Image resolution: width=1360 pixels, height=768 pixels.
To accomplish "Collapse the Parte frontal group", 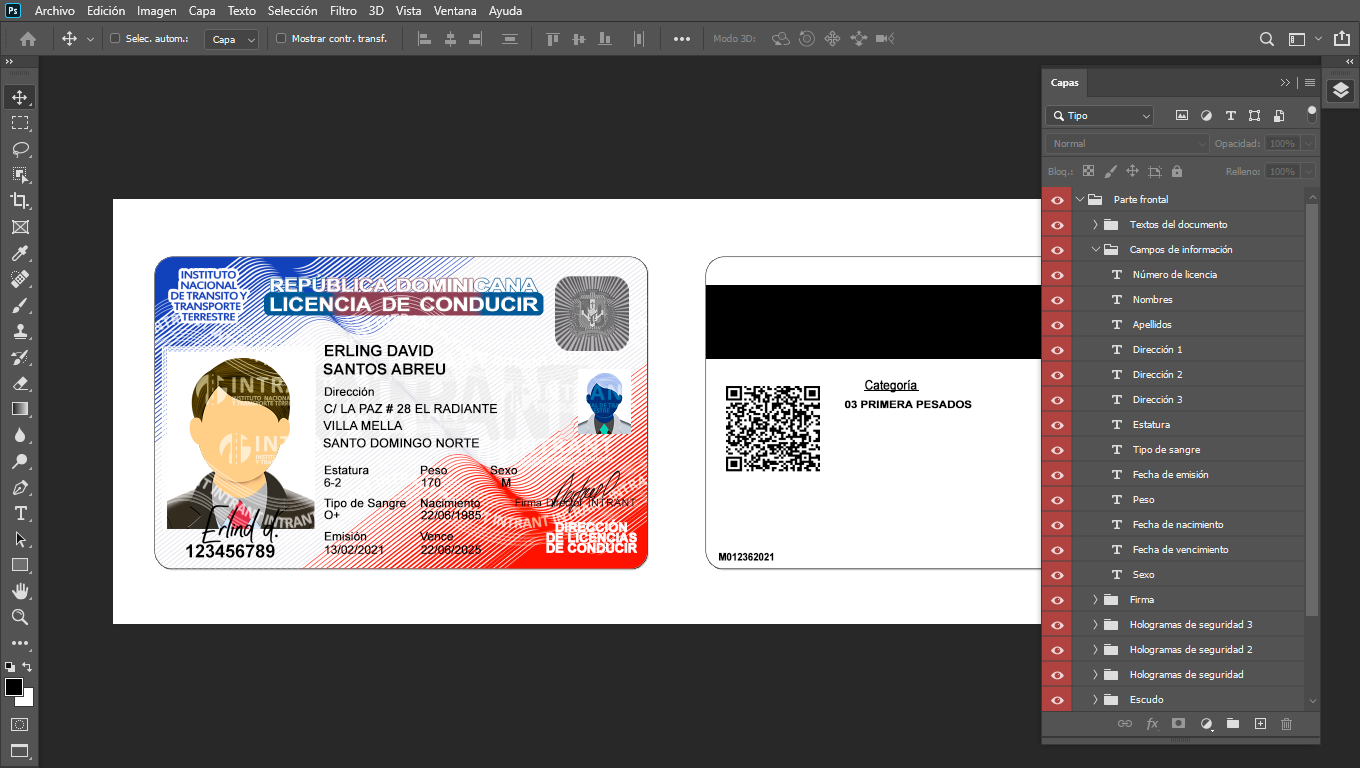I will click(x=1080, y=200).
